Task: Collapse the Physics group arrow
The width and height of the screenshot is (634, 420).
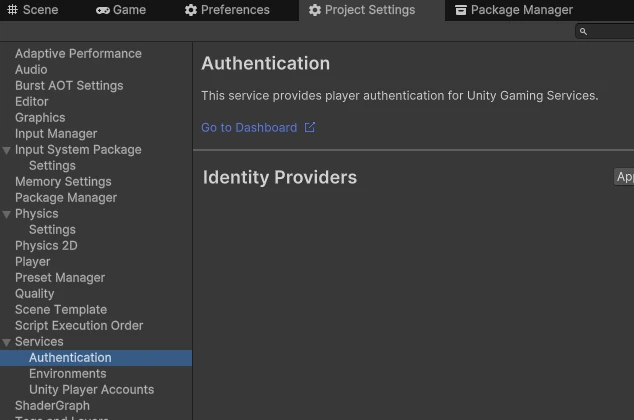Action: click(6, 215)
